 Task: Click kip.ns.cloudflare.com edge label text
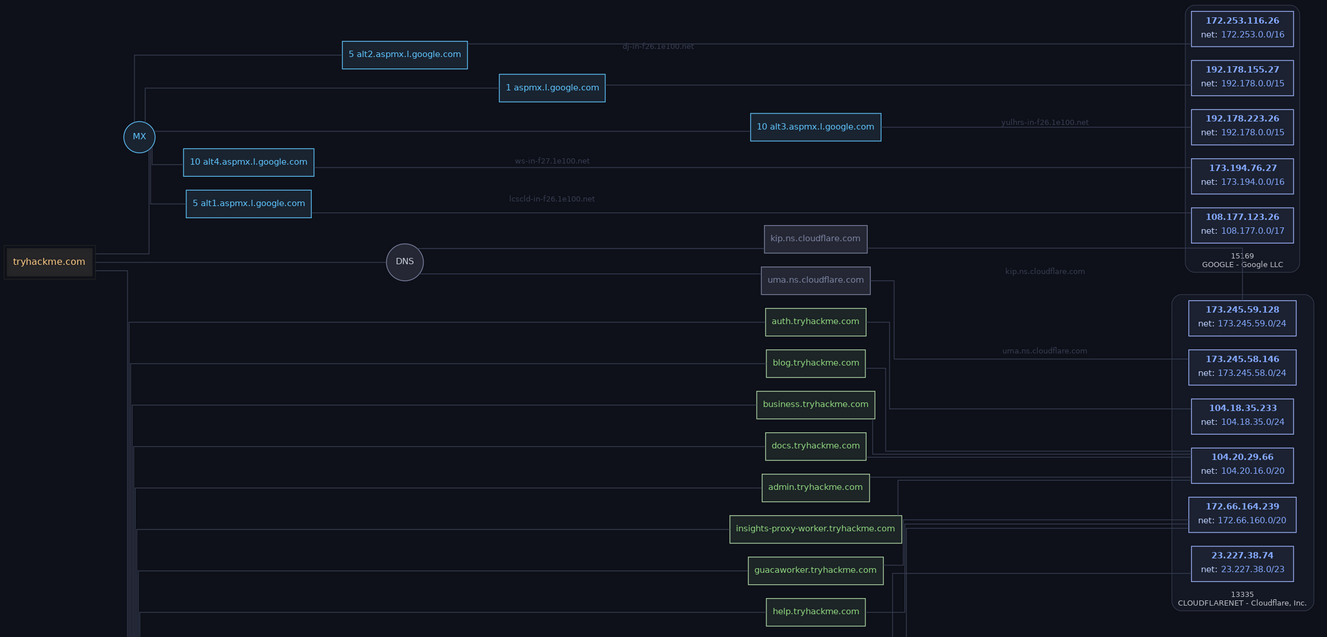click(x=1045, y=272)
